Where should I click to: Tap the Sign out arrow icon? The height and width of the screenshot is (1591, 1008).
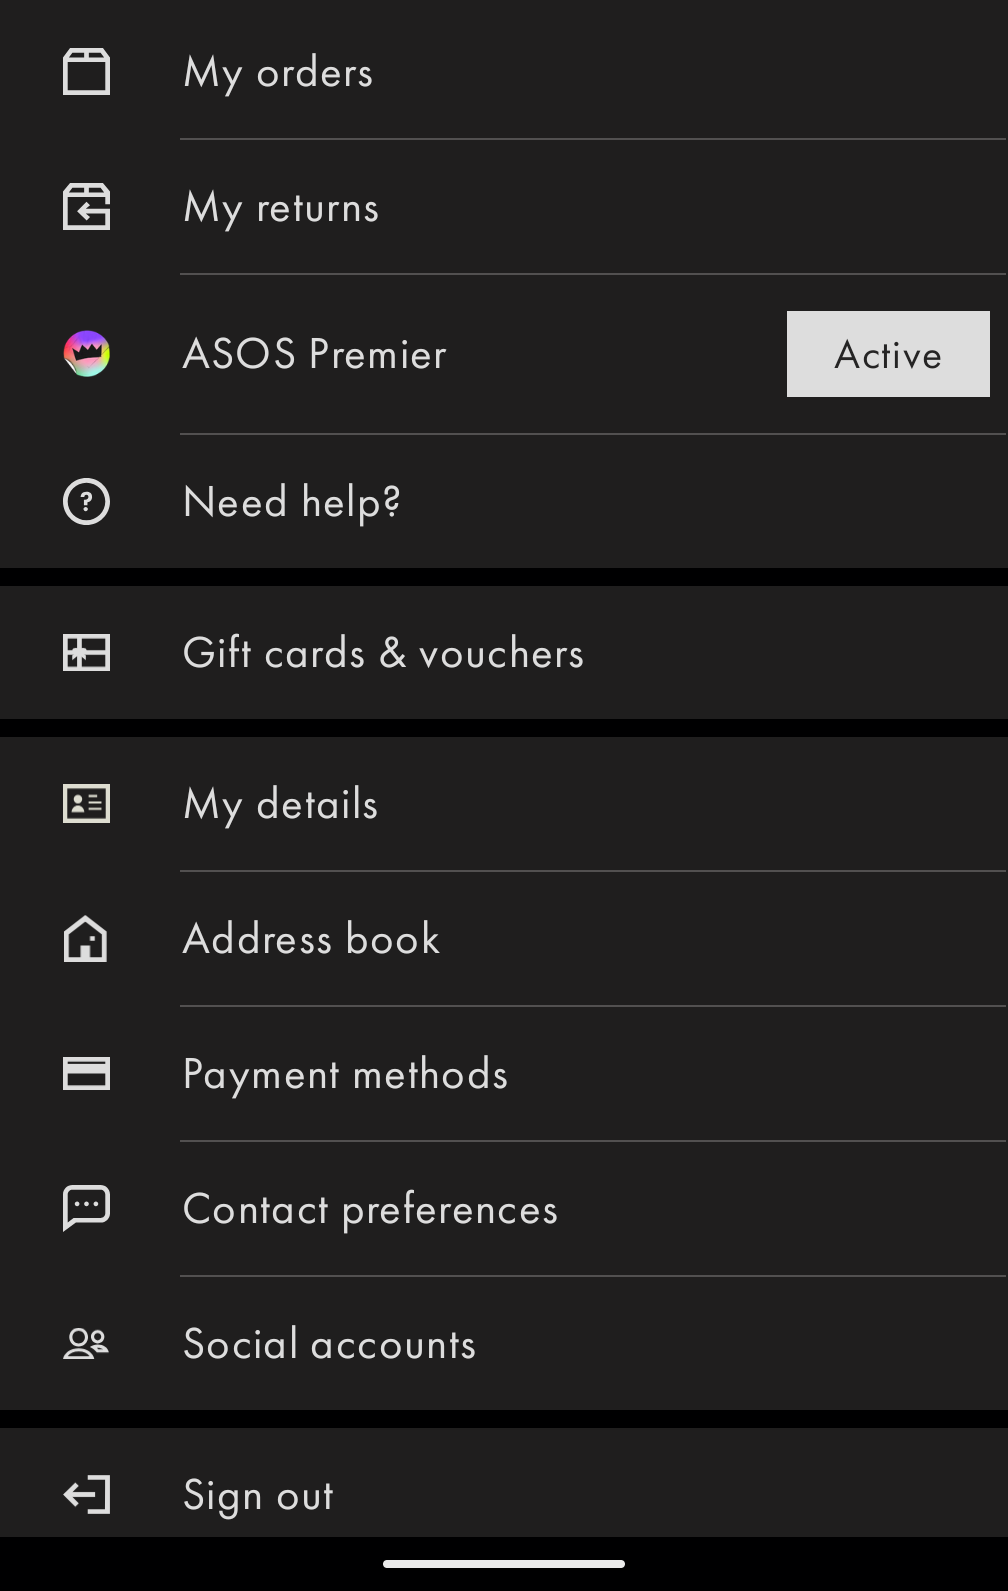point(86,1495)
